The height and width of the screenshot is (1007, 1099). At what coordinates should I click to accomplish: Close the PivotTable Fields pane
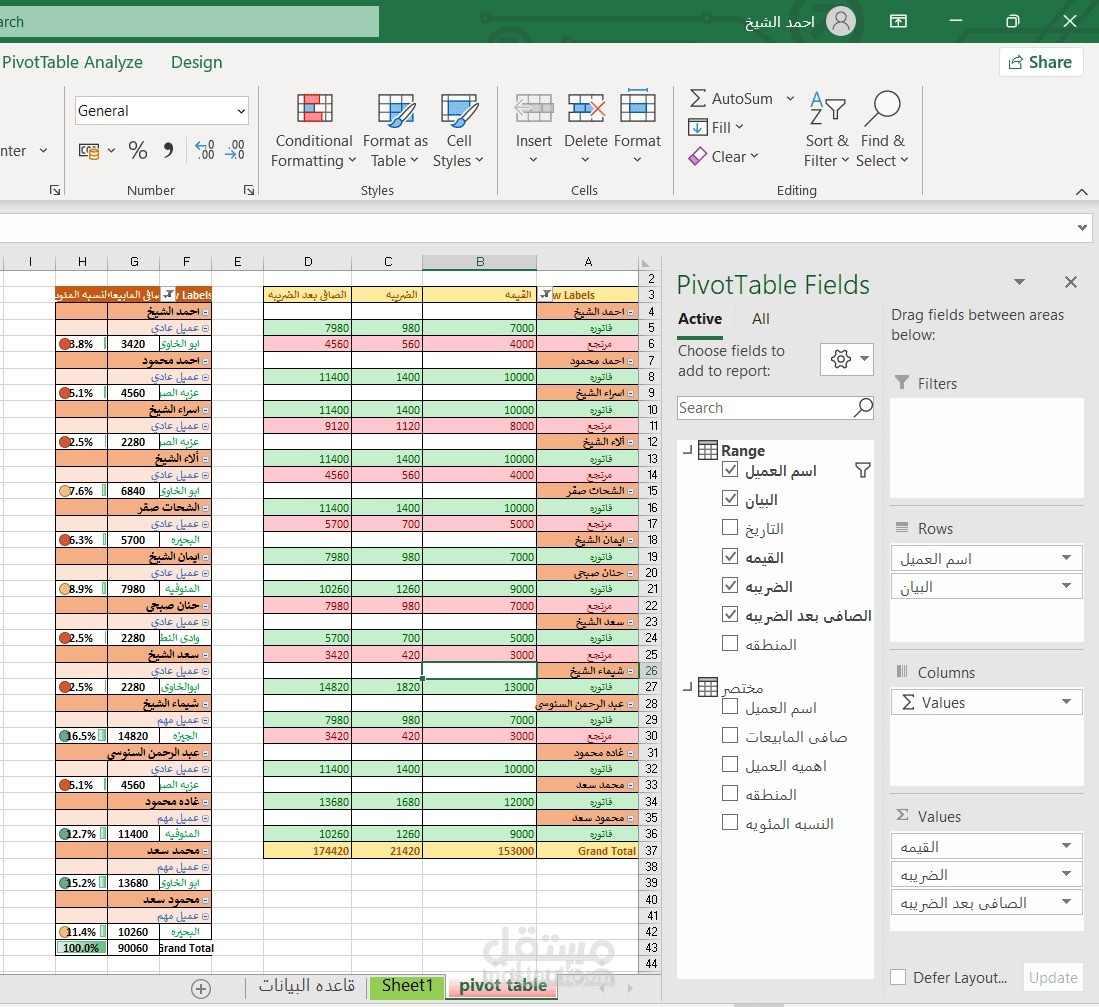coord(1070,282)
